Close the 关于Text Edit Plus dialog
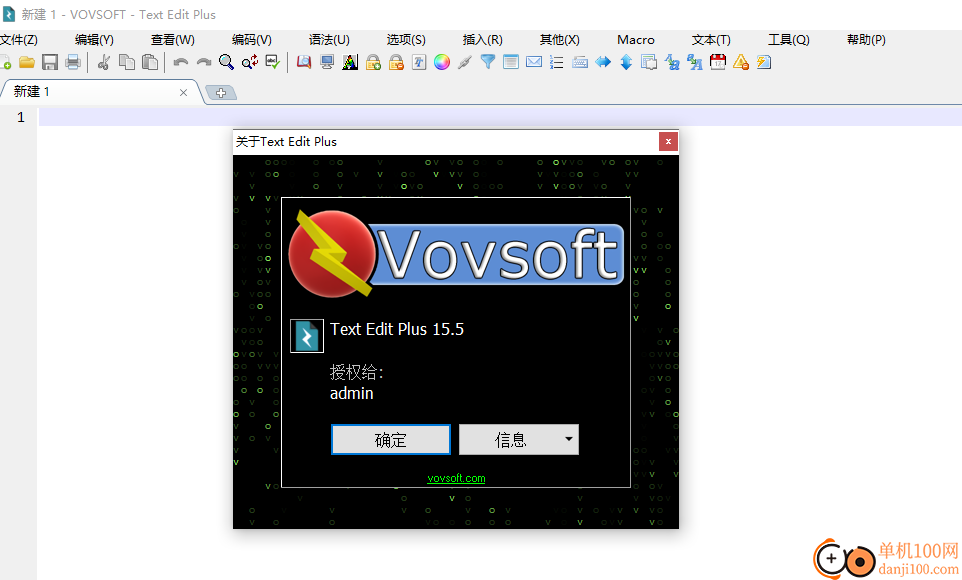 click(668, 142)
